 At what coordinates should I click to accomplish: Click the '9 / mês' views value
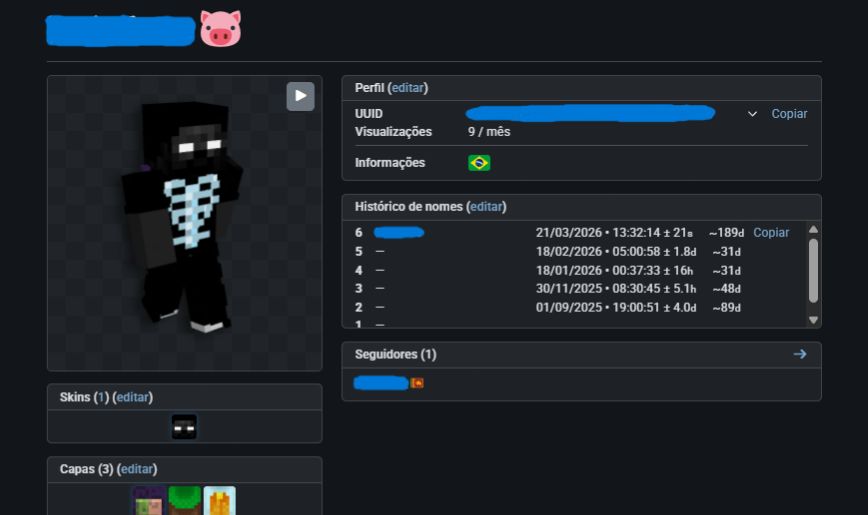[489, 132]
